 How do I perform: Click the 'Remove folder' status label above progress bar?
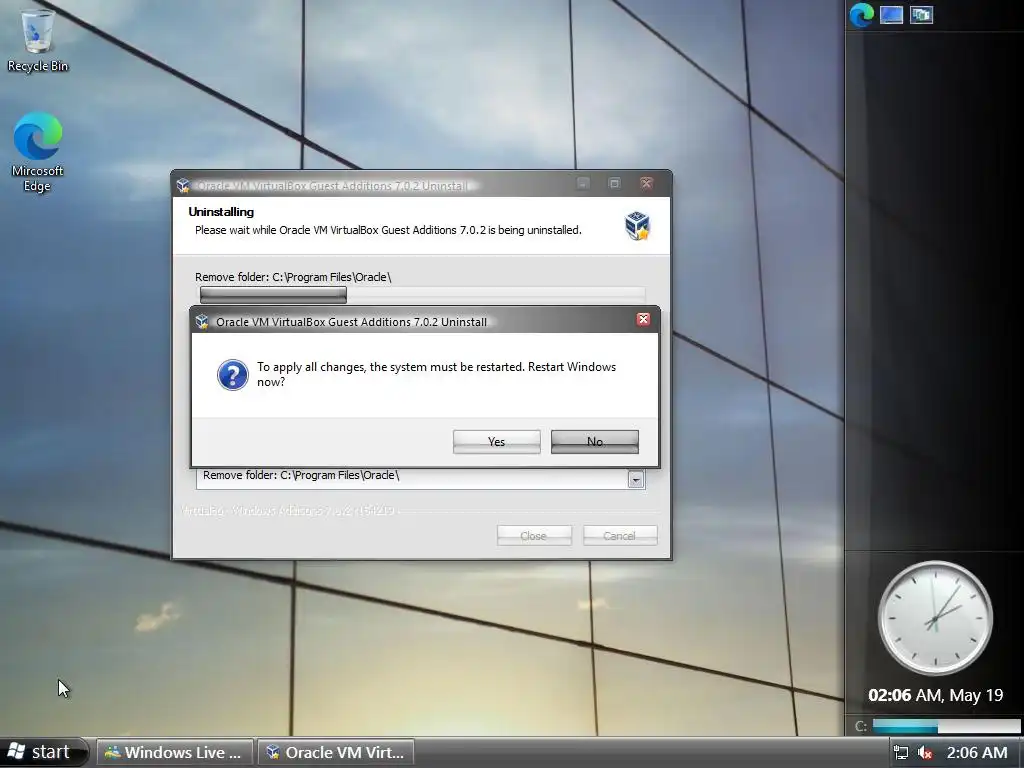293,277
